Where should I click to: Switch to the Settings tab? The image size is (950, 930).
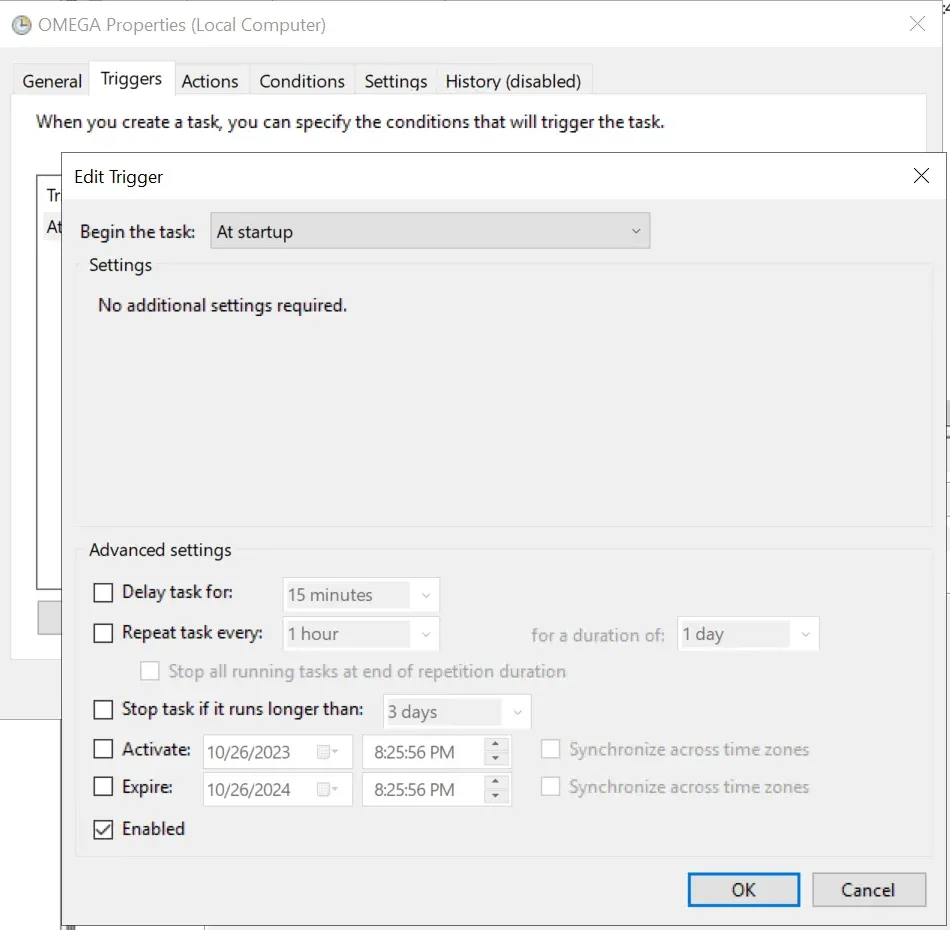(x=395, y=81)
